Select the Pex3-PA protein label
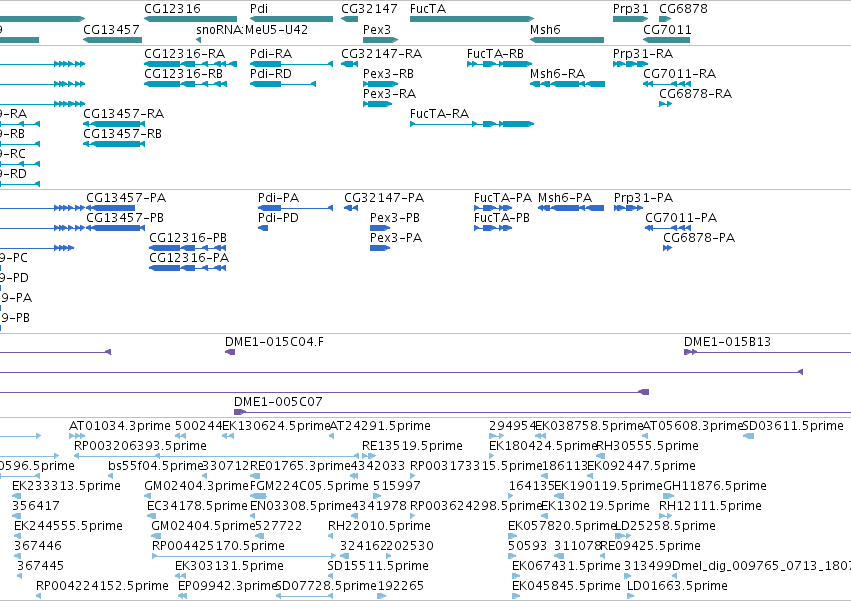Screen dimensions: 851x601 [x=396, y=238]
